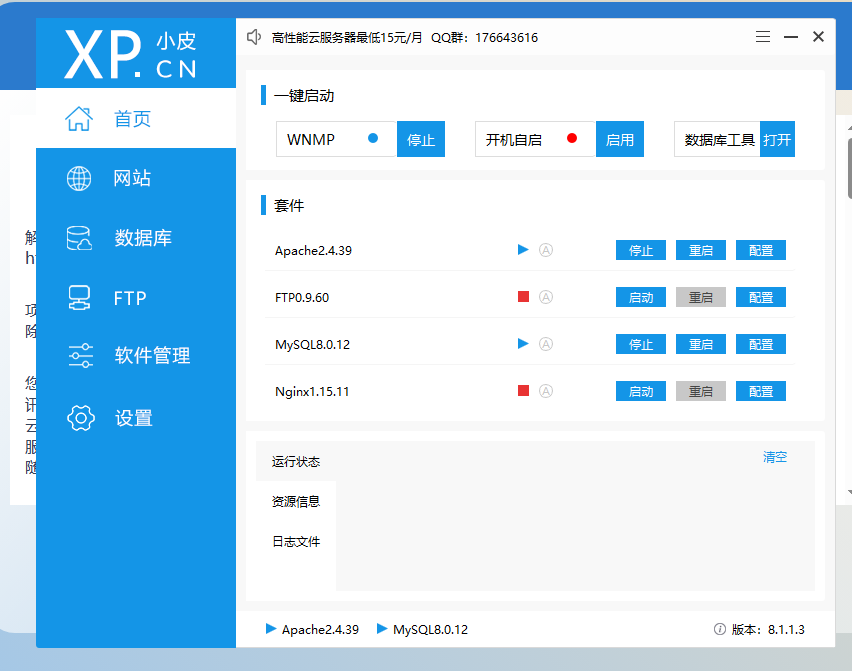This screenshot has width=852, height=671.
Task: Click the sliders icon for 软件管理
Action: coord(79,356)
